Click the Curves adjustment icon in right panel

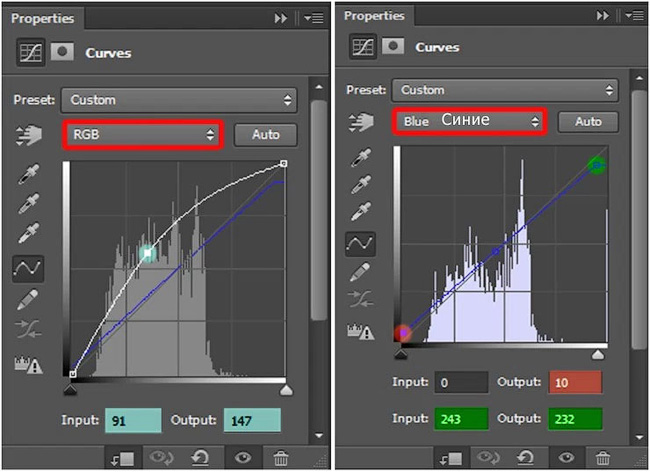[363, 47]
